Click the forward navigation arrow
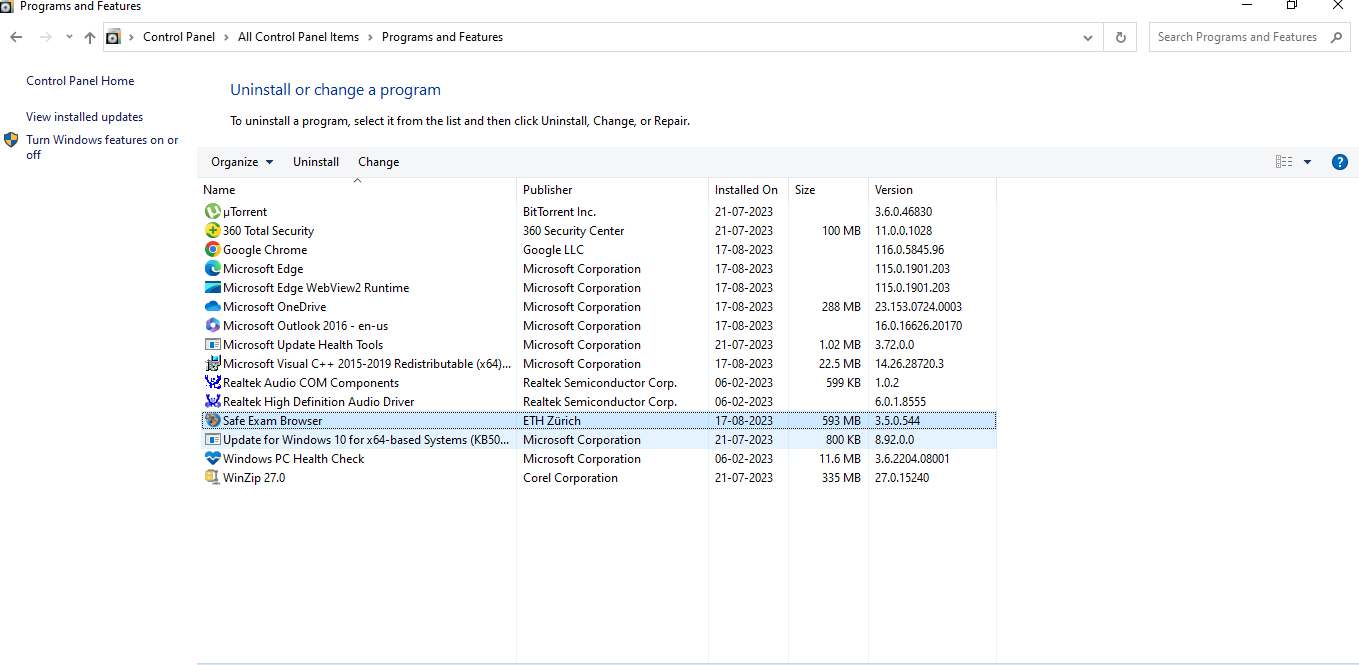This screenshot has width=1359, height=665. 45,37
